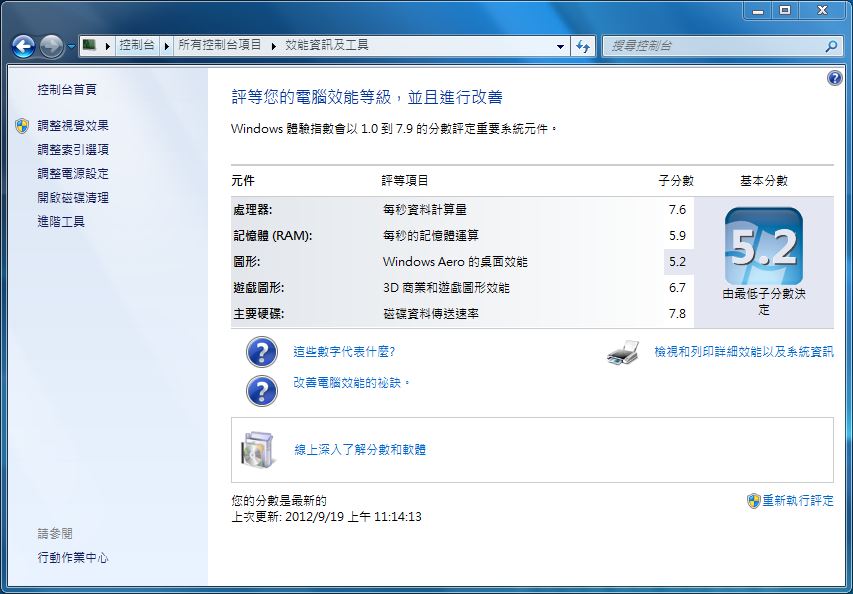Click the 元件 column header
This screenshot has height=594, width=853.
pos(243,181)
